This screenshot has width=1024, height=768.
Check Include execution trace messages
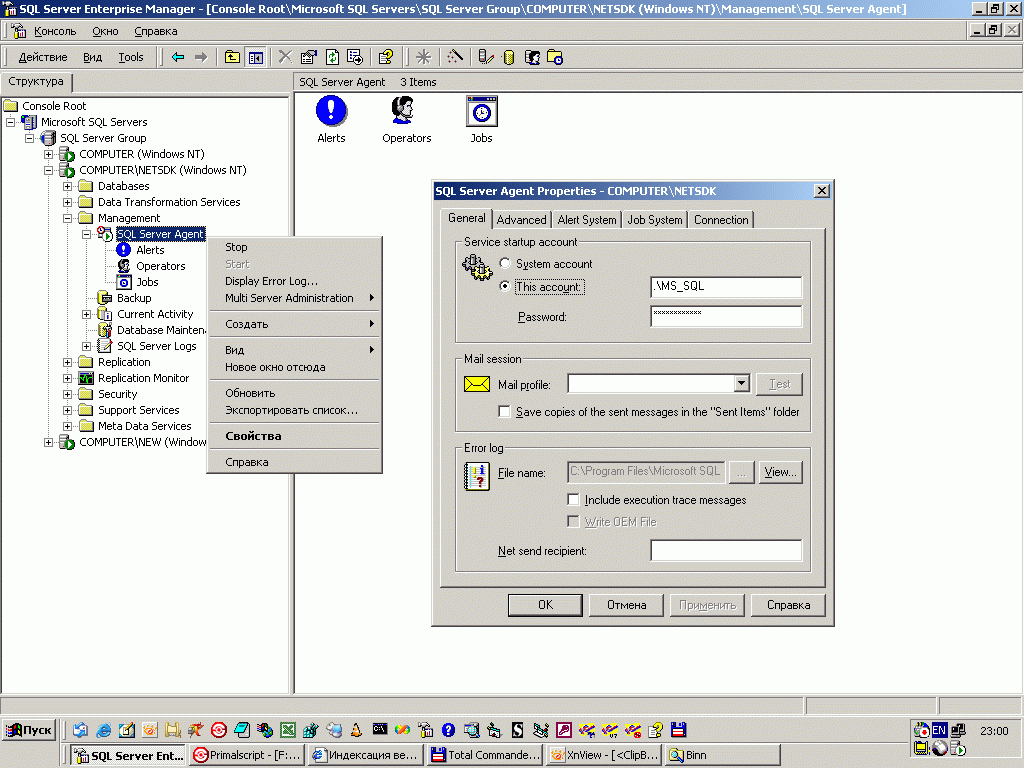pyautogui.click(x=573, y=500)
